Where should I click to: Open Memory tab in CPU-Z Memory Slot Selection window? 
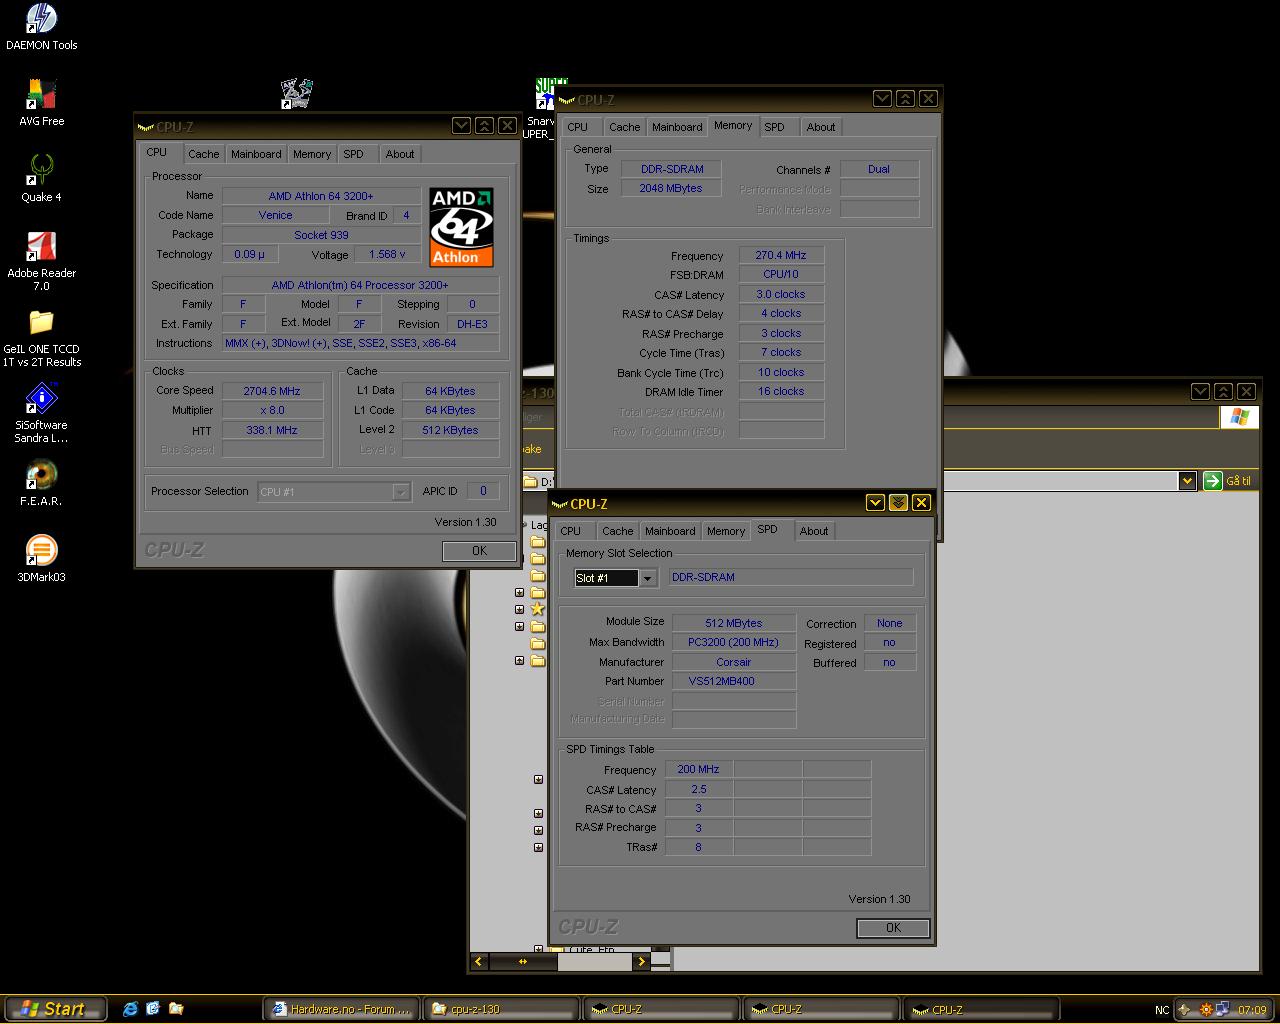click(x=726, y=531)
